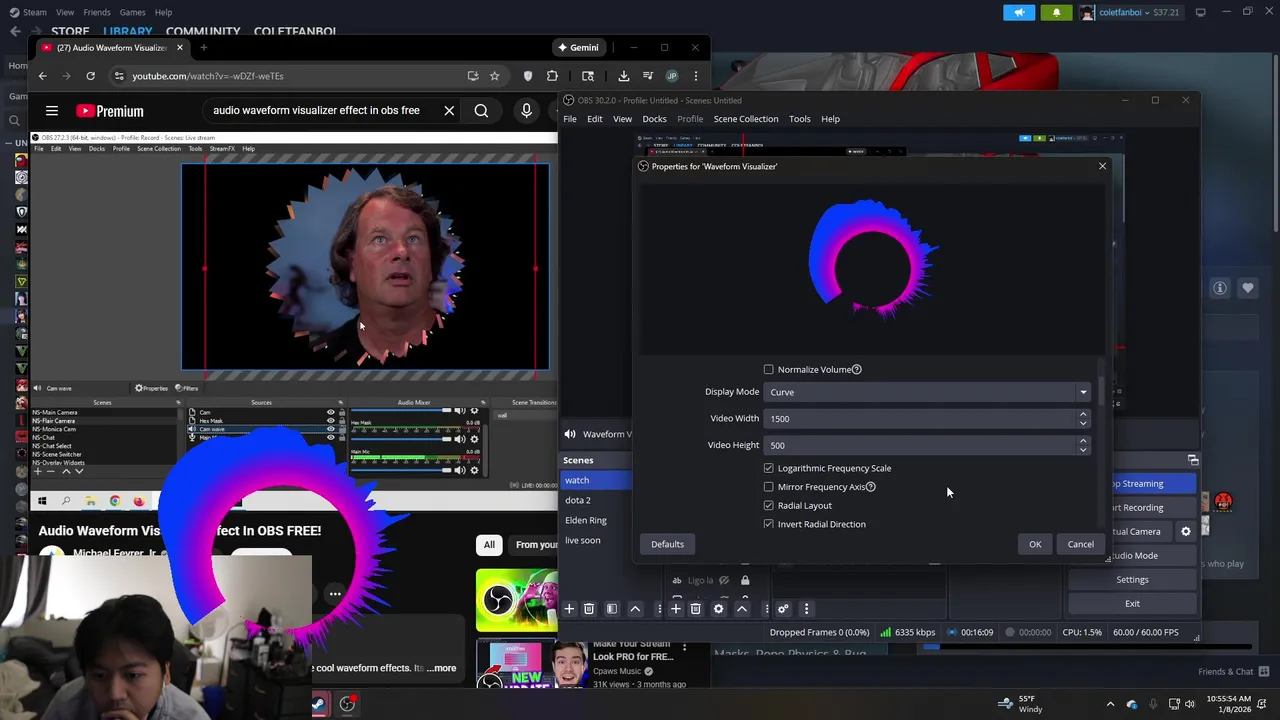
Task: Open the OBS Tools menu
Action: [x=799, y=119]
